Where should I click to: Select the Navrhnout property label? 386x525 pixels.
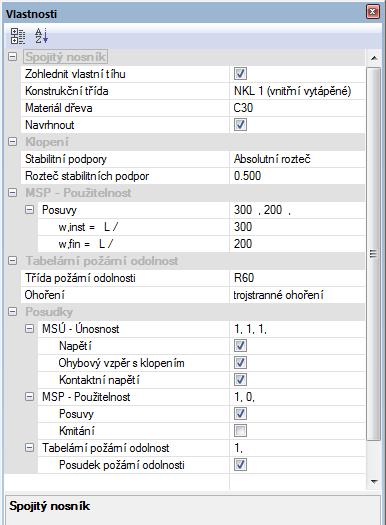50,125
